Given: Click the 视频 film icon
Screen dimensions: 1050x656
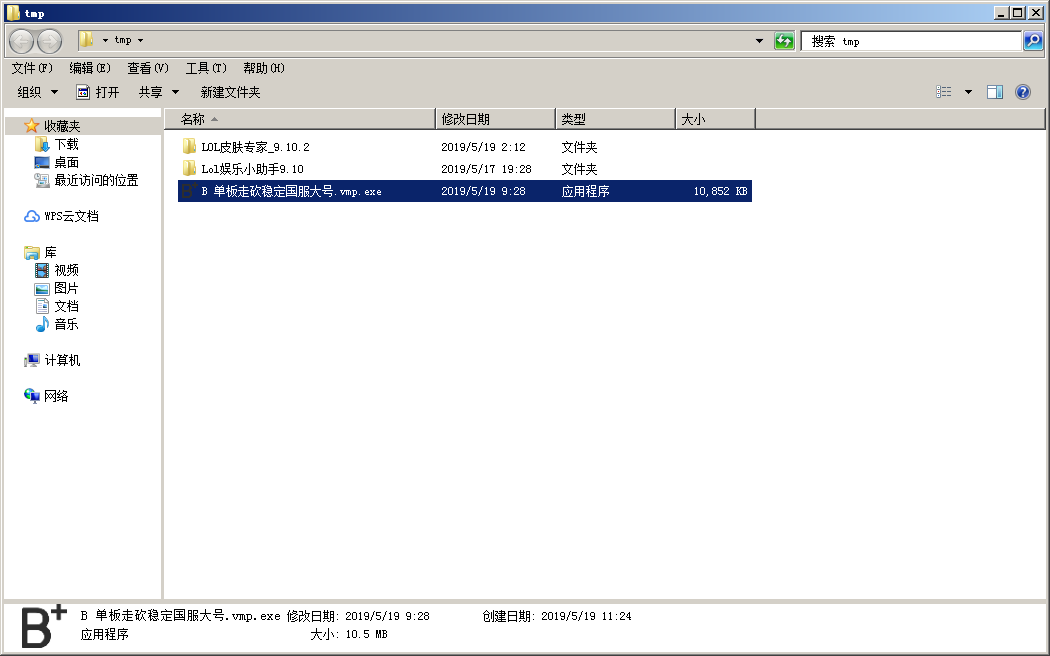Looking at the screenshot, I should [x=42, y=270].
